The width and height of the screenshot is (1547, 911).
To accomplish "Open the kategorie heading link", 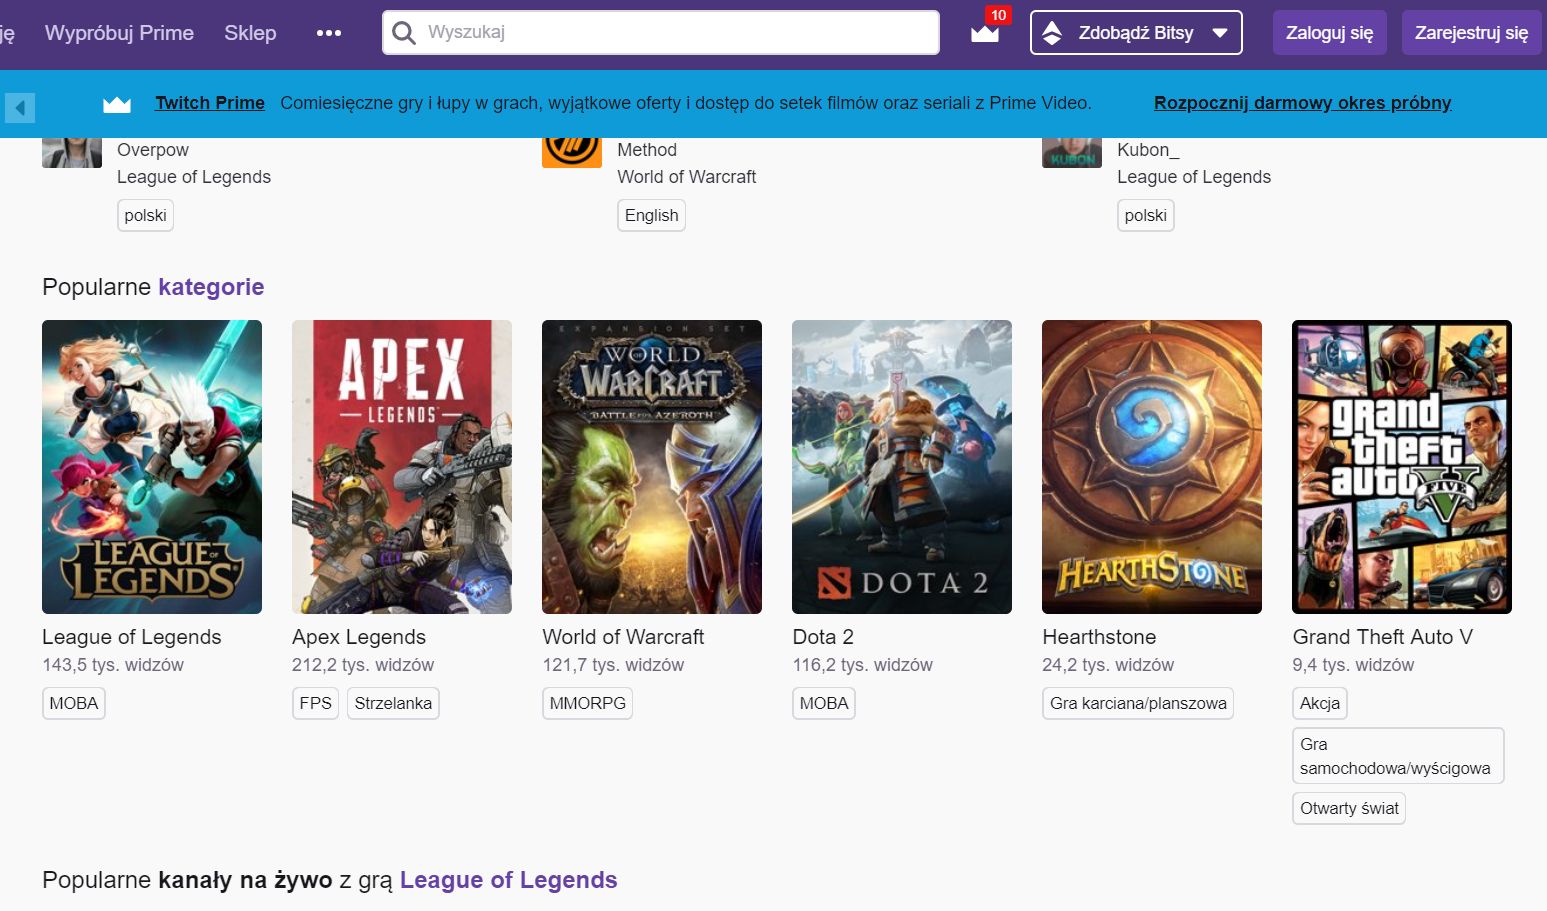I will coord(211,287).
